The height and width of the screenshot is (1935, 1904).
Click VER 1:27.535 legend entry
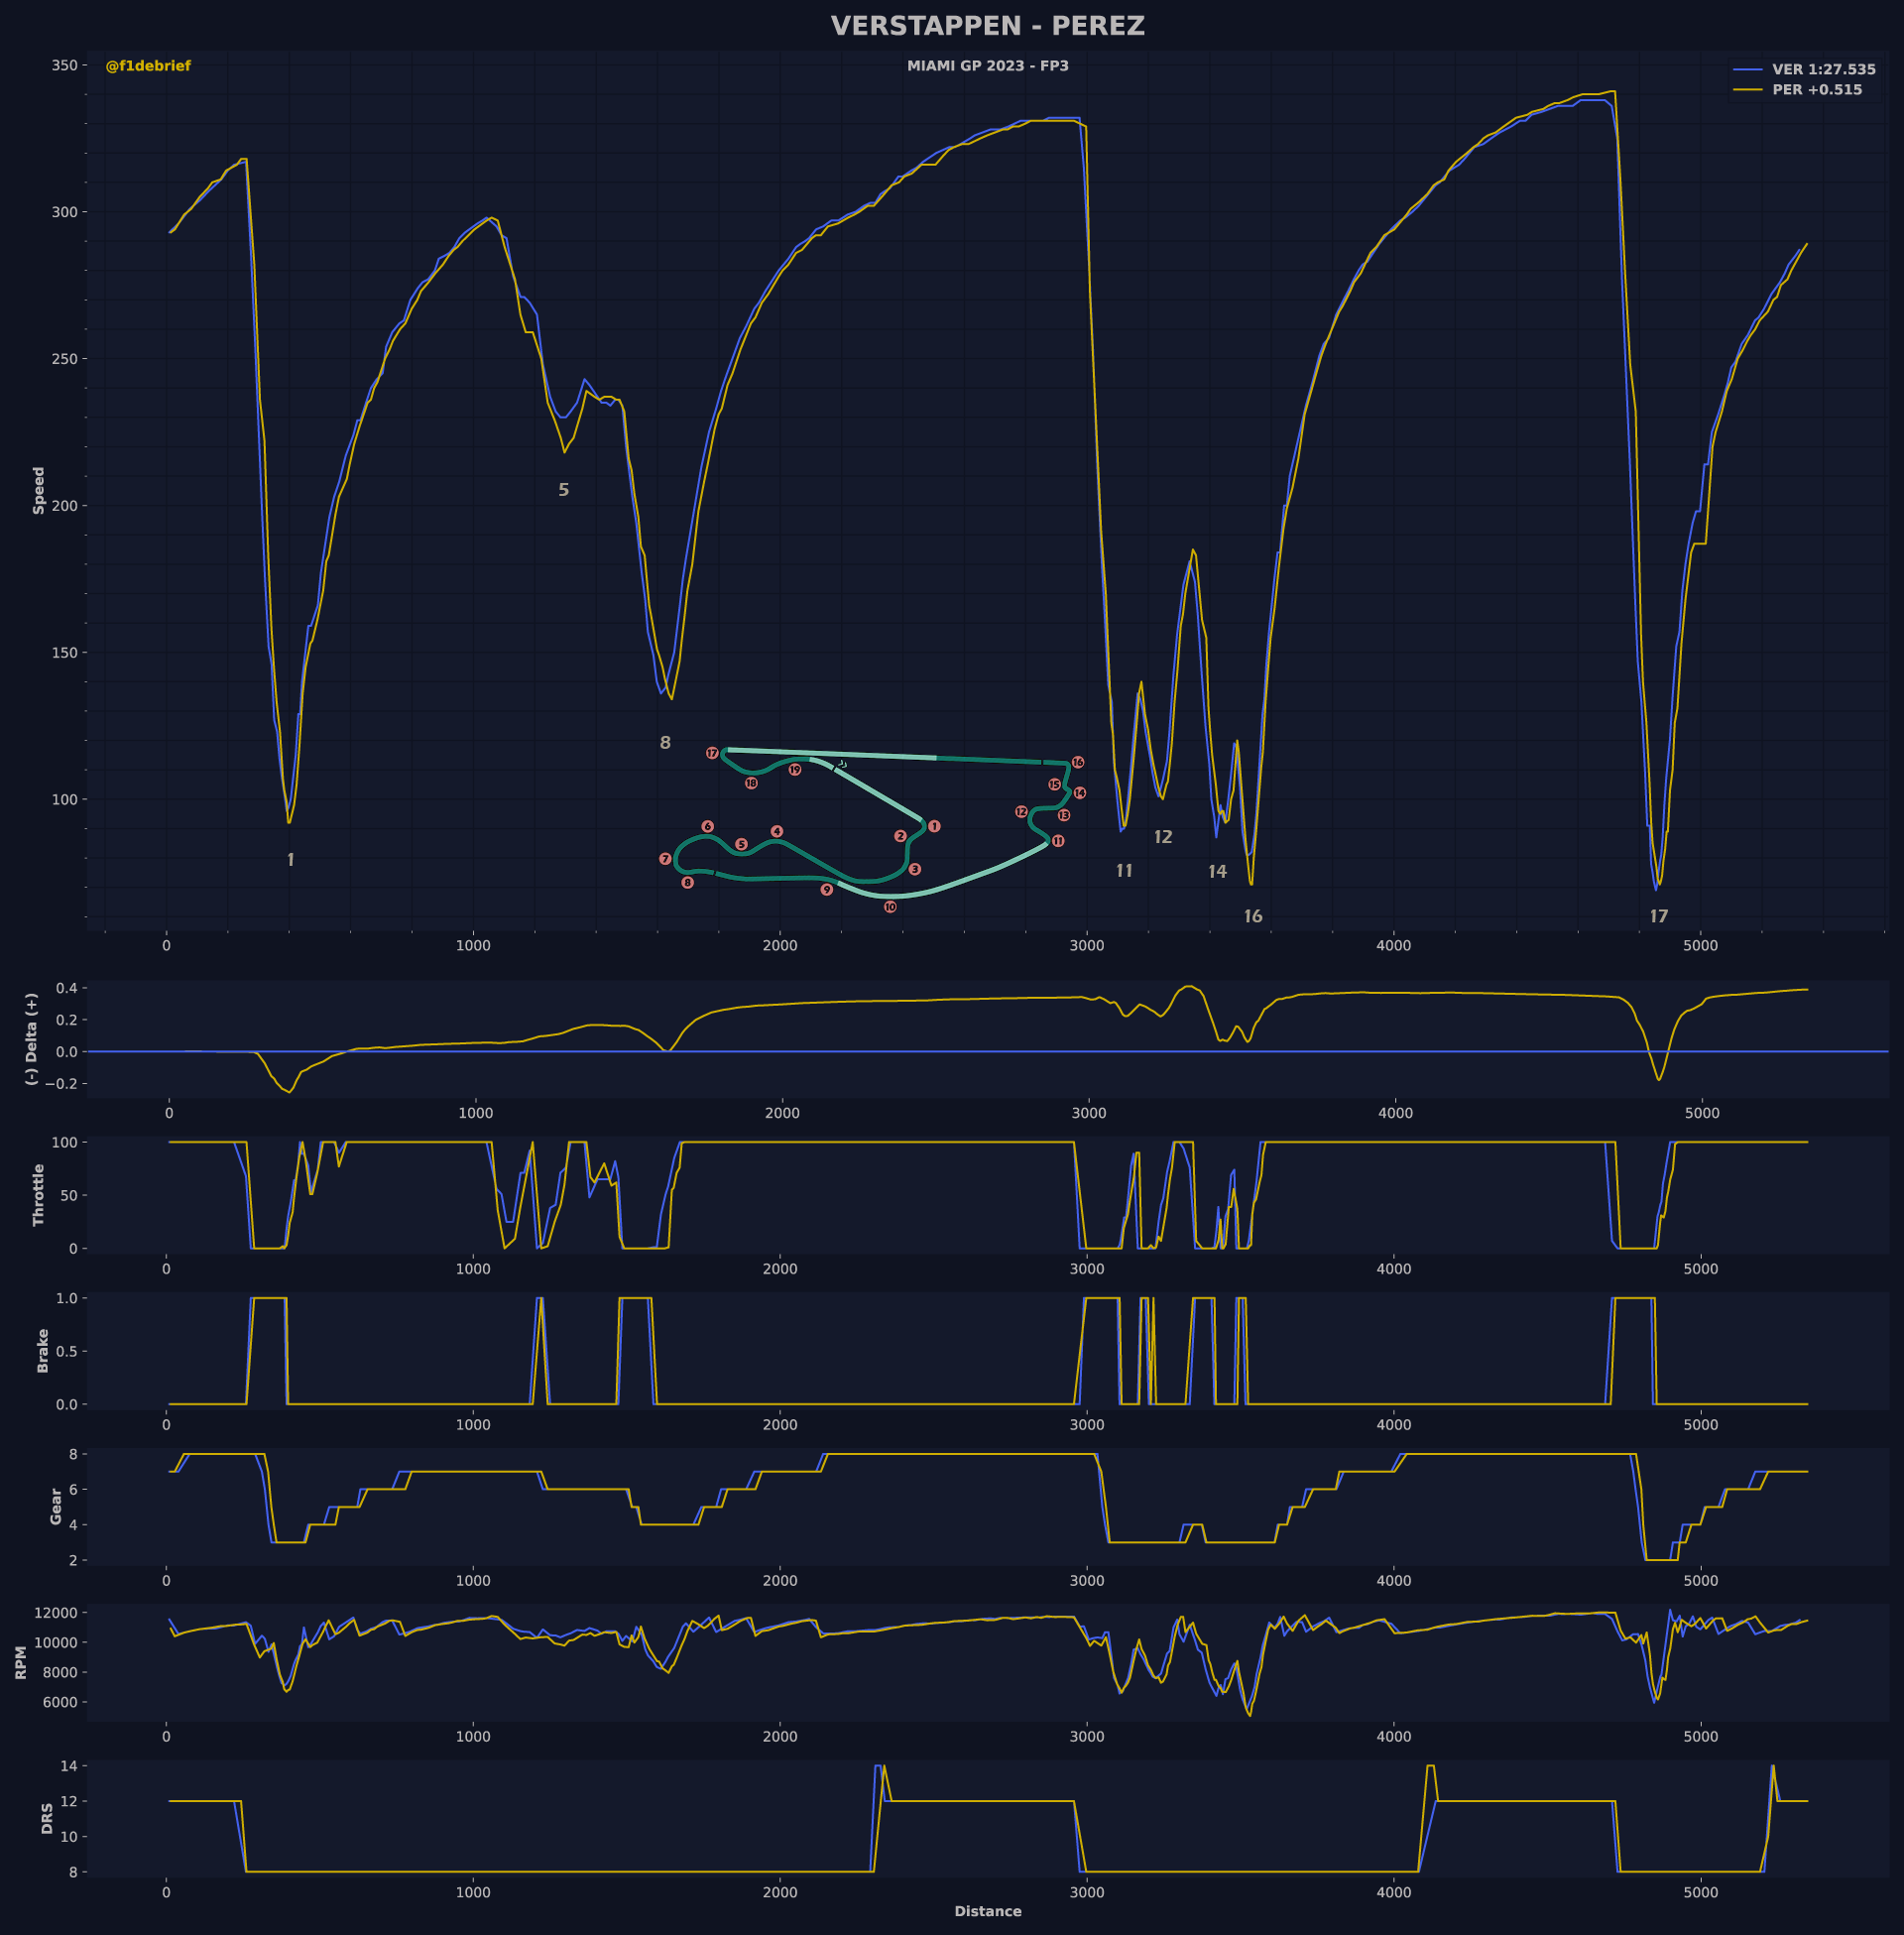(x=1823, y=70)
